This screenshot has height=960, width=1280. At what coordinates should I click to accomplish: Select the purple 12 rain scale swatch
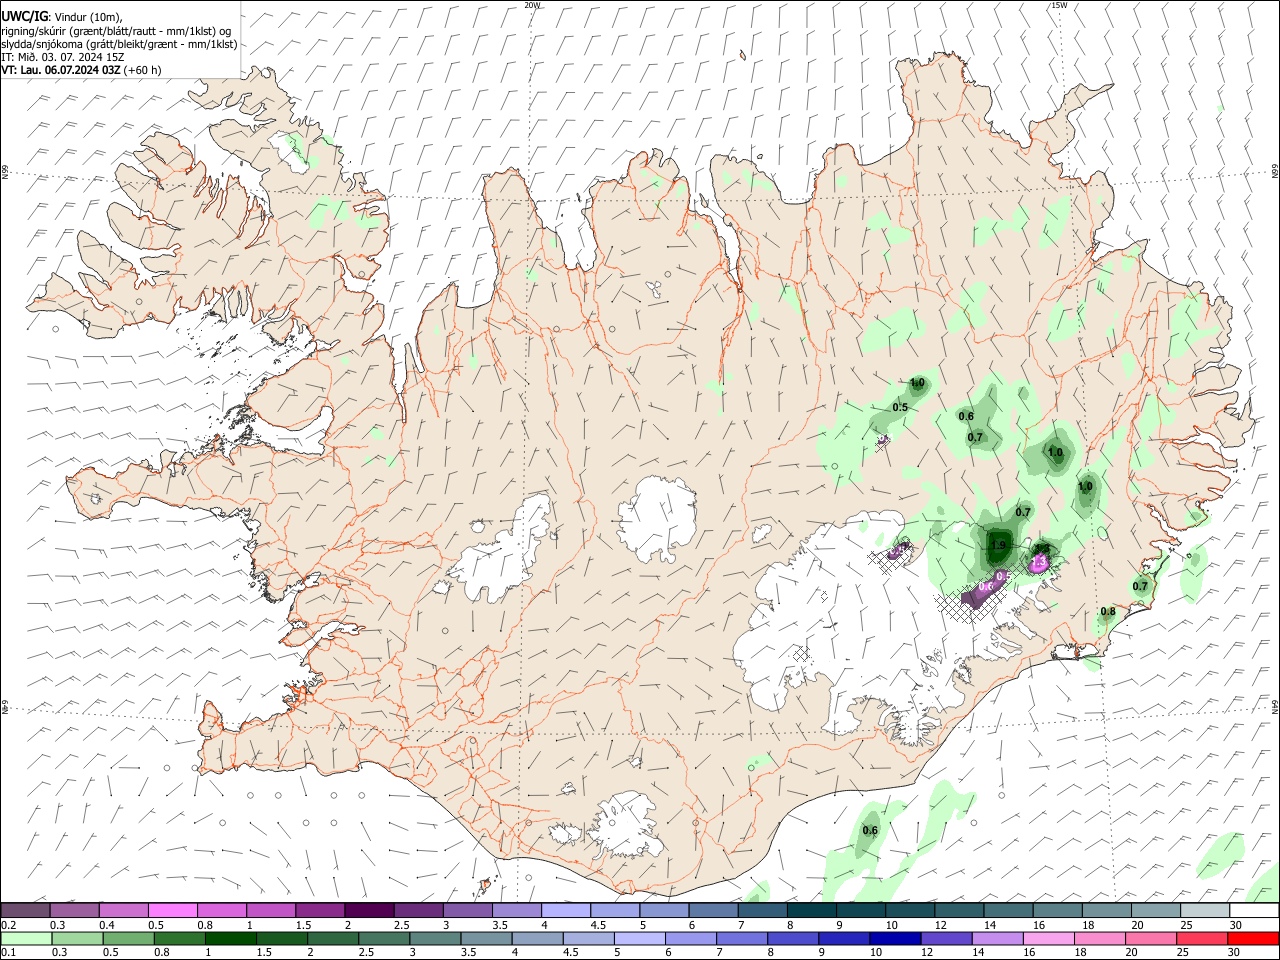pos(945,939)
